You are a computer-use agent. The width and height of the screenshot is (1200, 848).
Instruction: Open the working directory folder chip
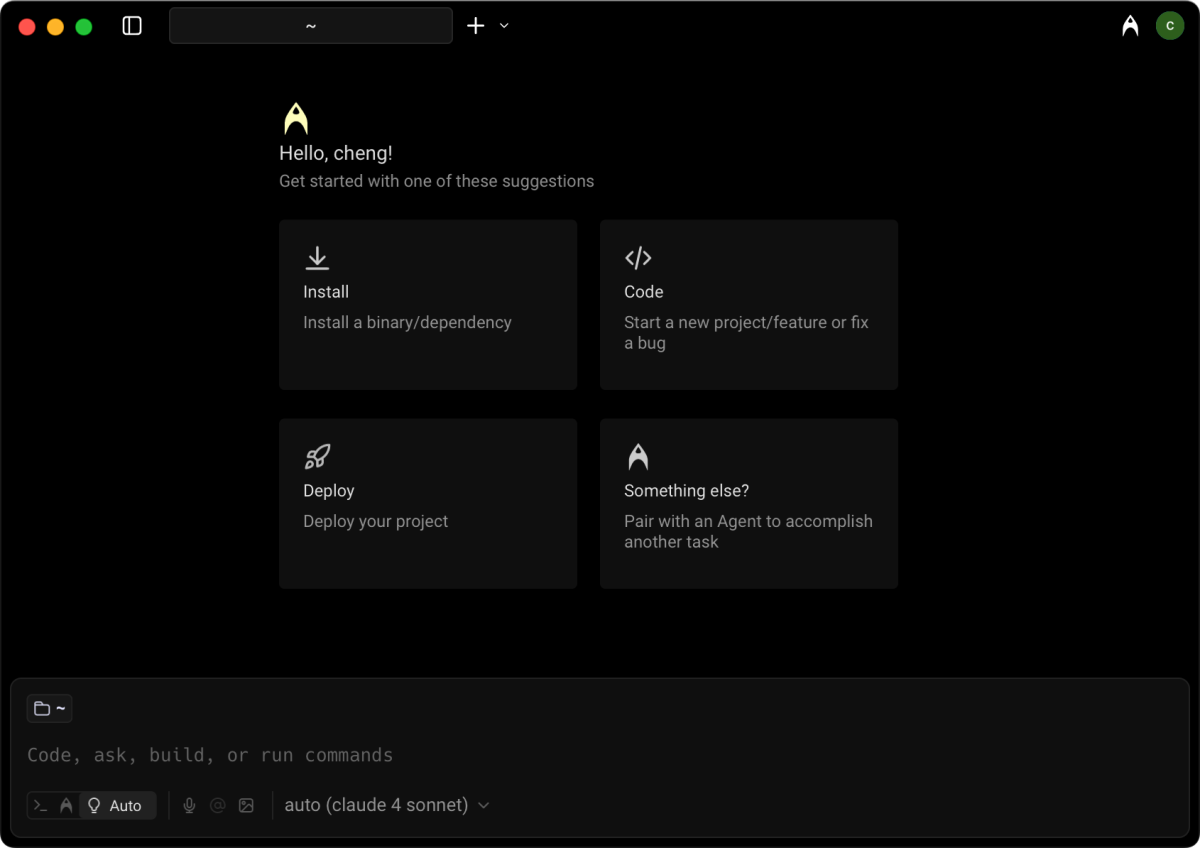point(49,708)
